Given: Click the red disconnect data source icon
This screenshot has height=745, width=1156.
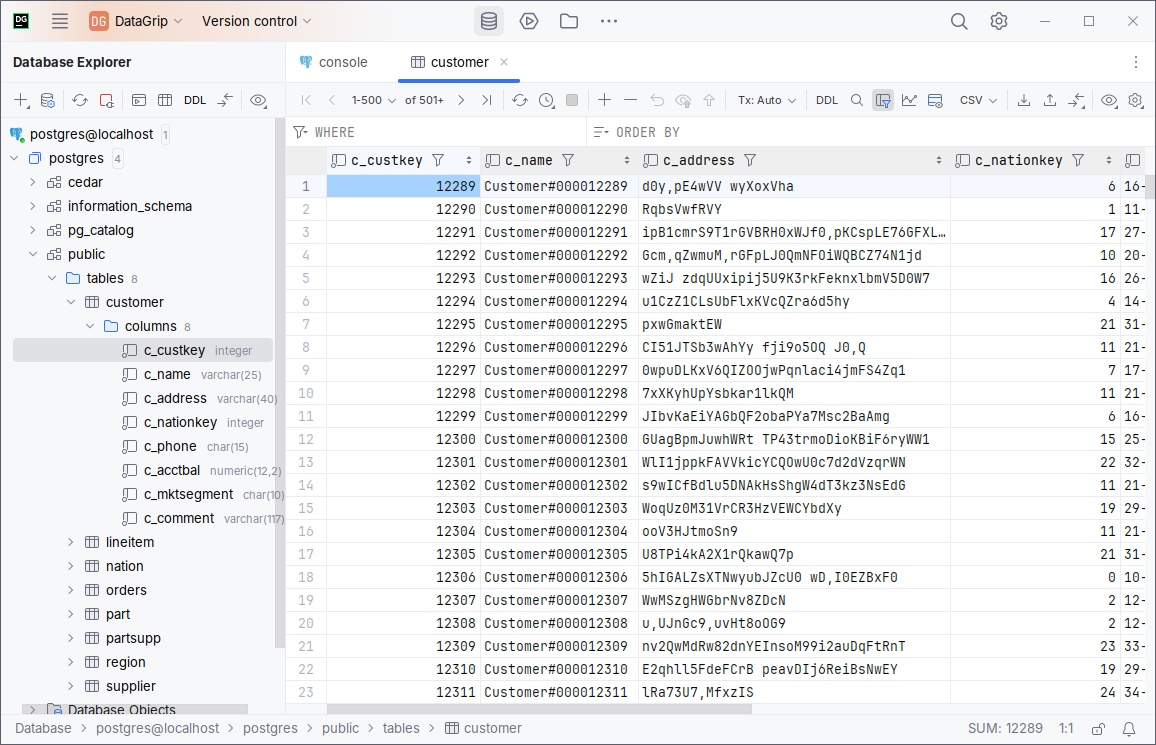Looking at the screenshot, I should pos(106,100).
